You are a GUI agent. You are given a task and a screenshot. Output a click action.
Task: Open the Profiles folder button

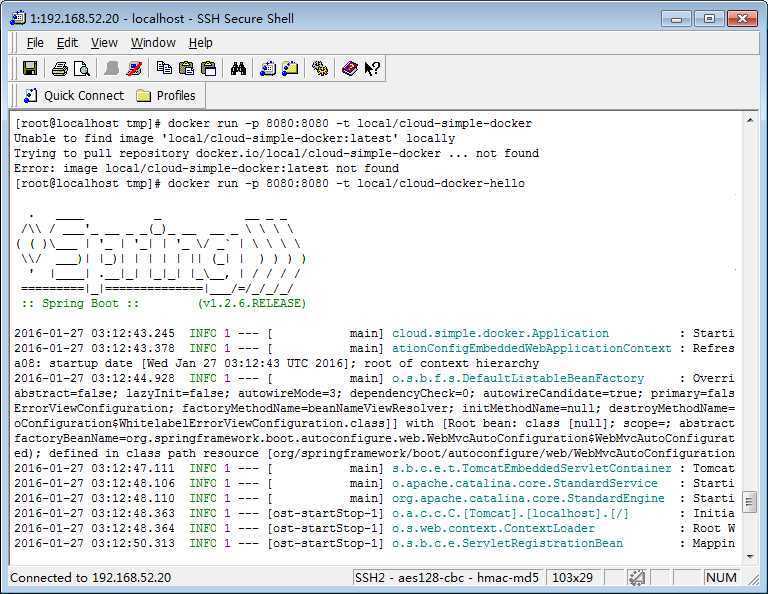pos(166,95)
